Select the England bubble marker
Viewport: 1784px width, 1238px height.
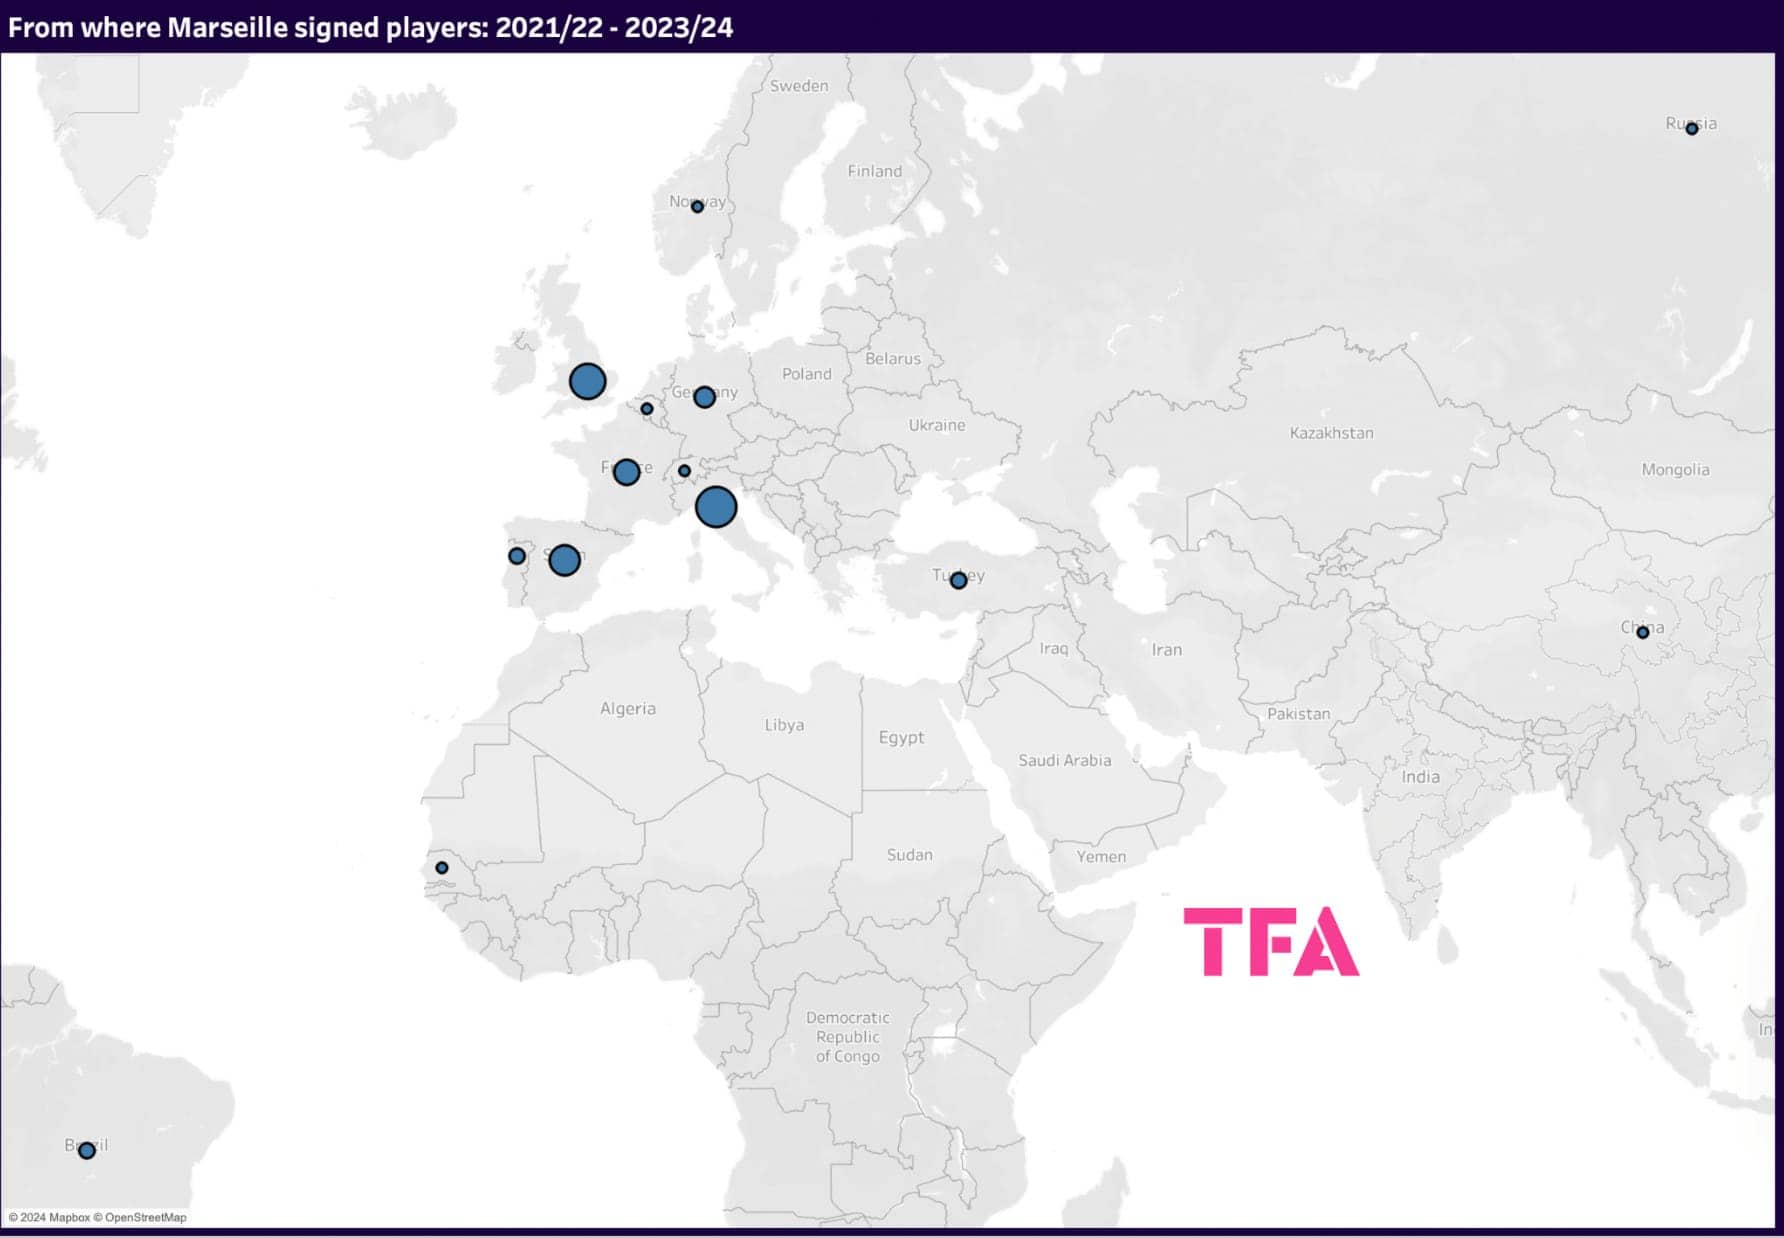coord(587,381)
